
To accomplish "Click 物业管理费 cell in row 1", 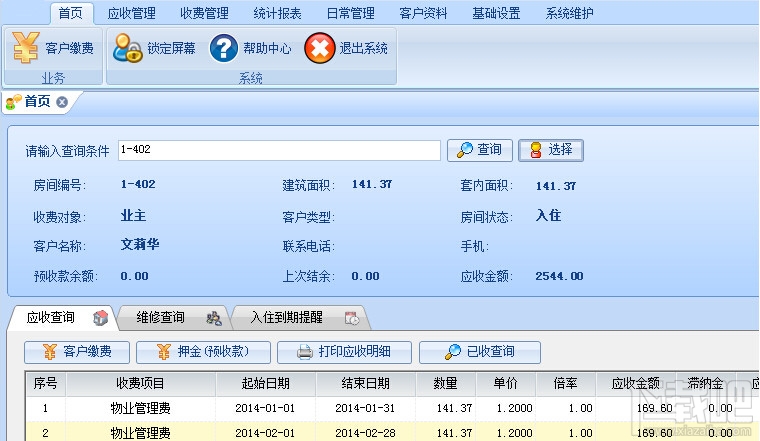I will pos(141,409).
